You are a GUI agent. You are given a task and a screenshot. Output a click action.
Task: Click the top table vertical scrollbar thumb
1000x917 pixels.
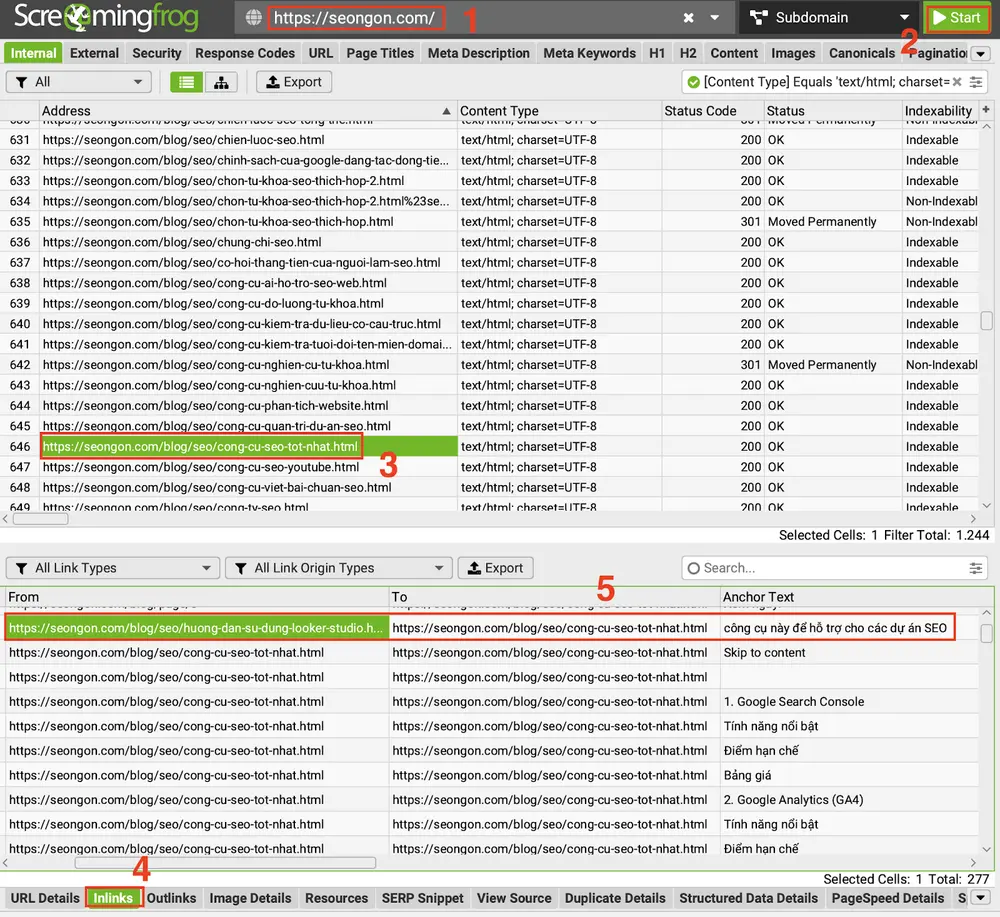click(x=986, y=320)
